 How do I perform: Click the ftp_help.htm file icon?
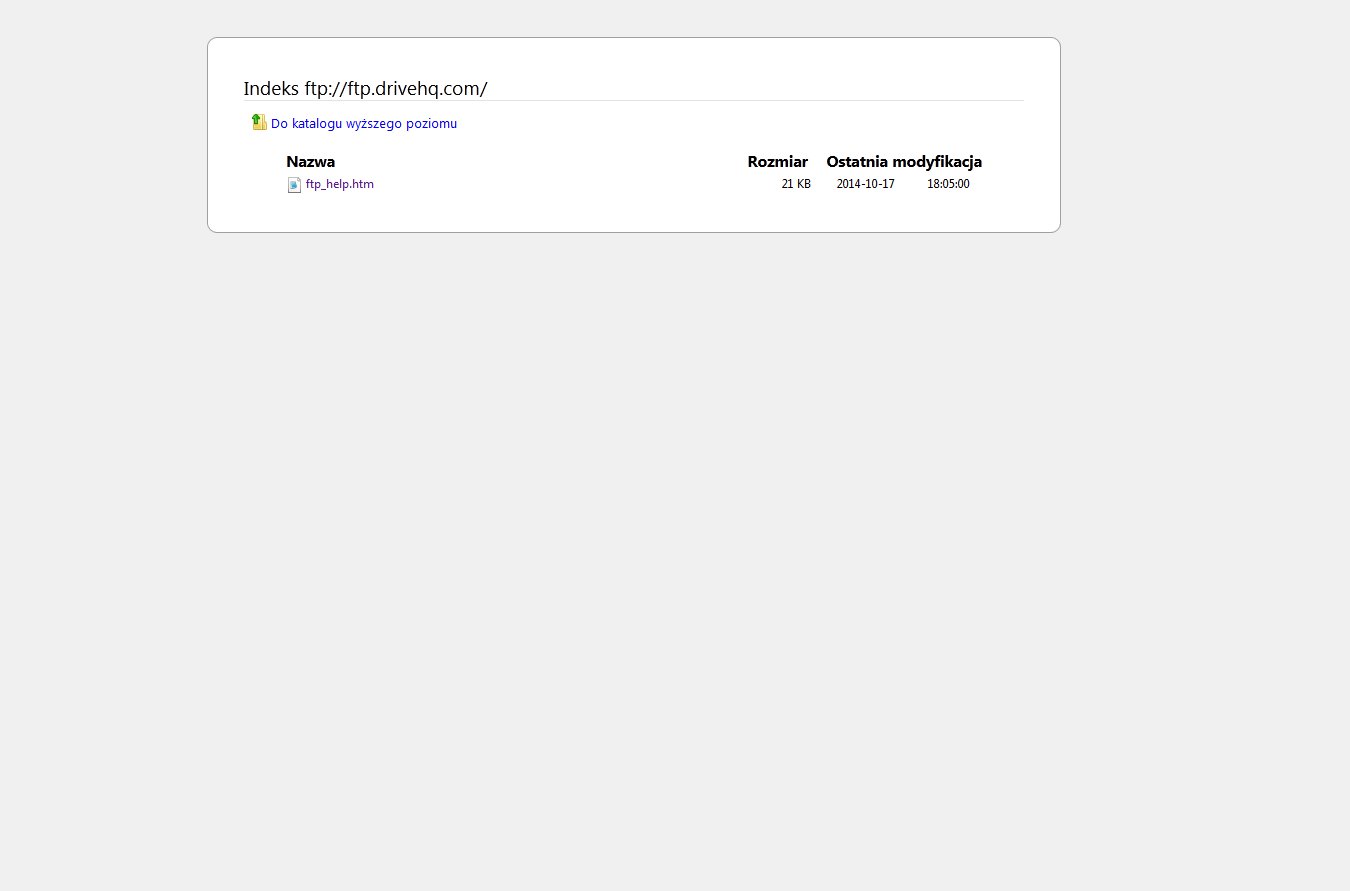[294, 184]
